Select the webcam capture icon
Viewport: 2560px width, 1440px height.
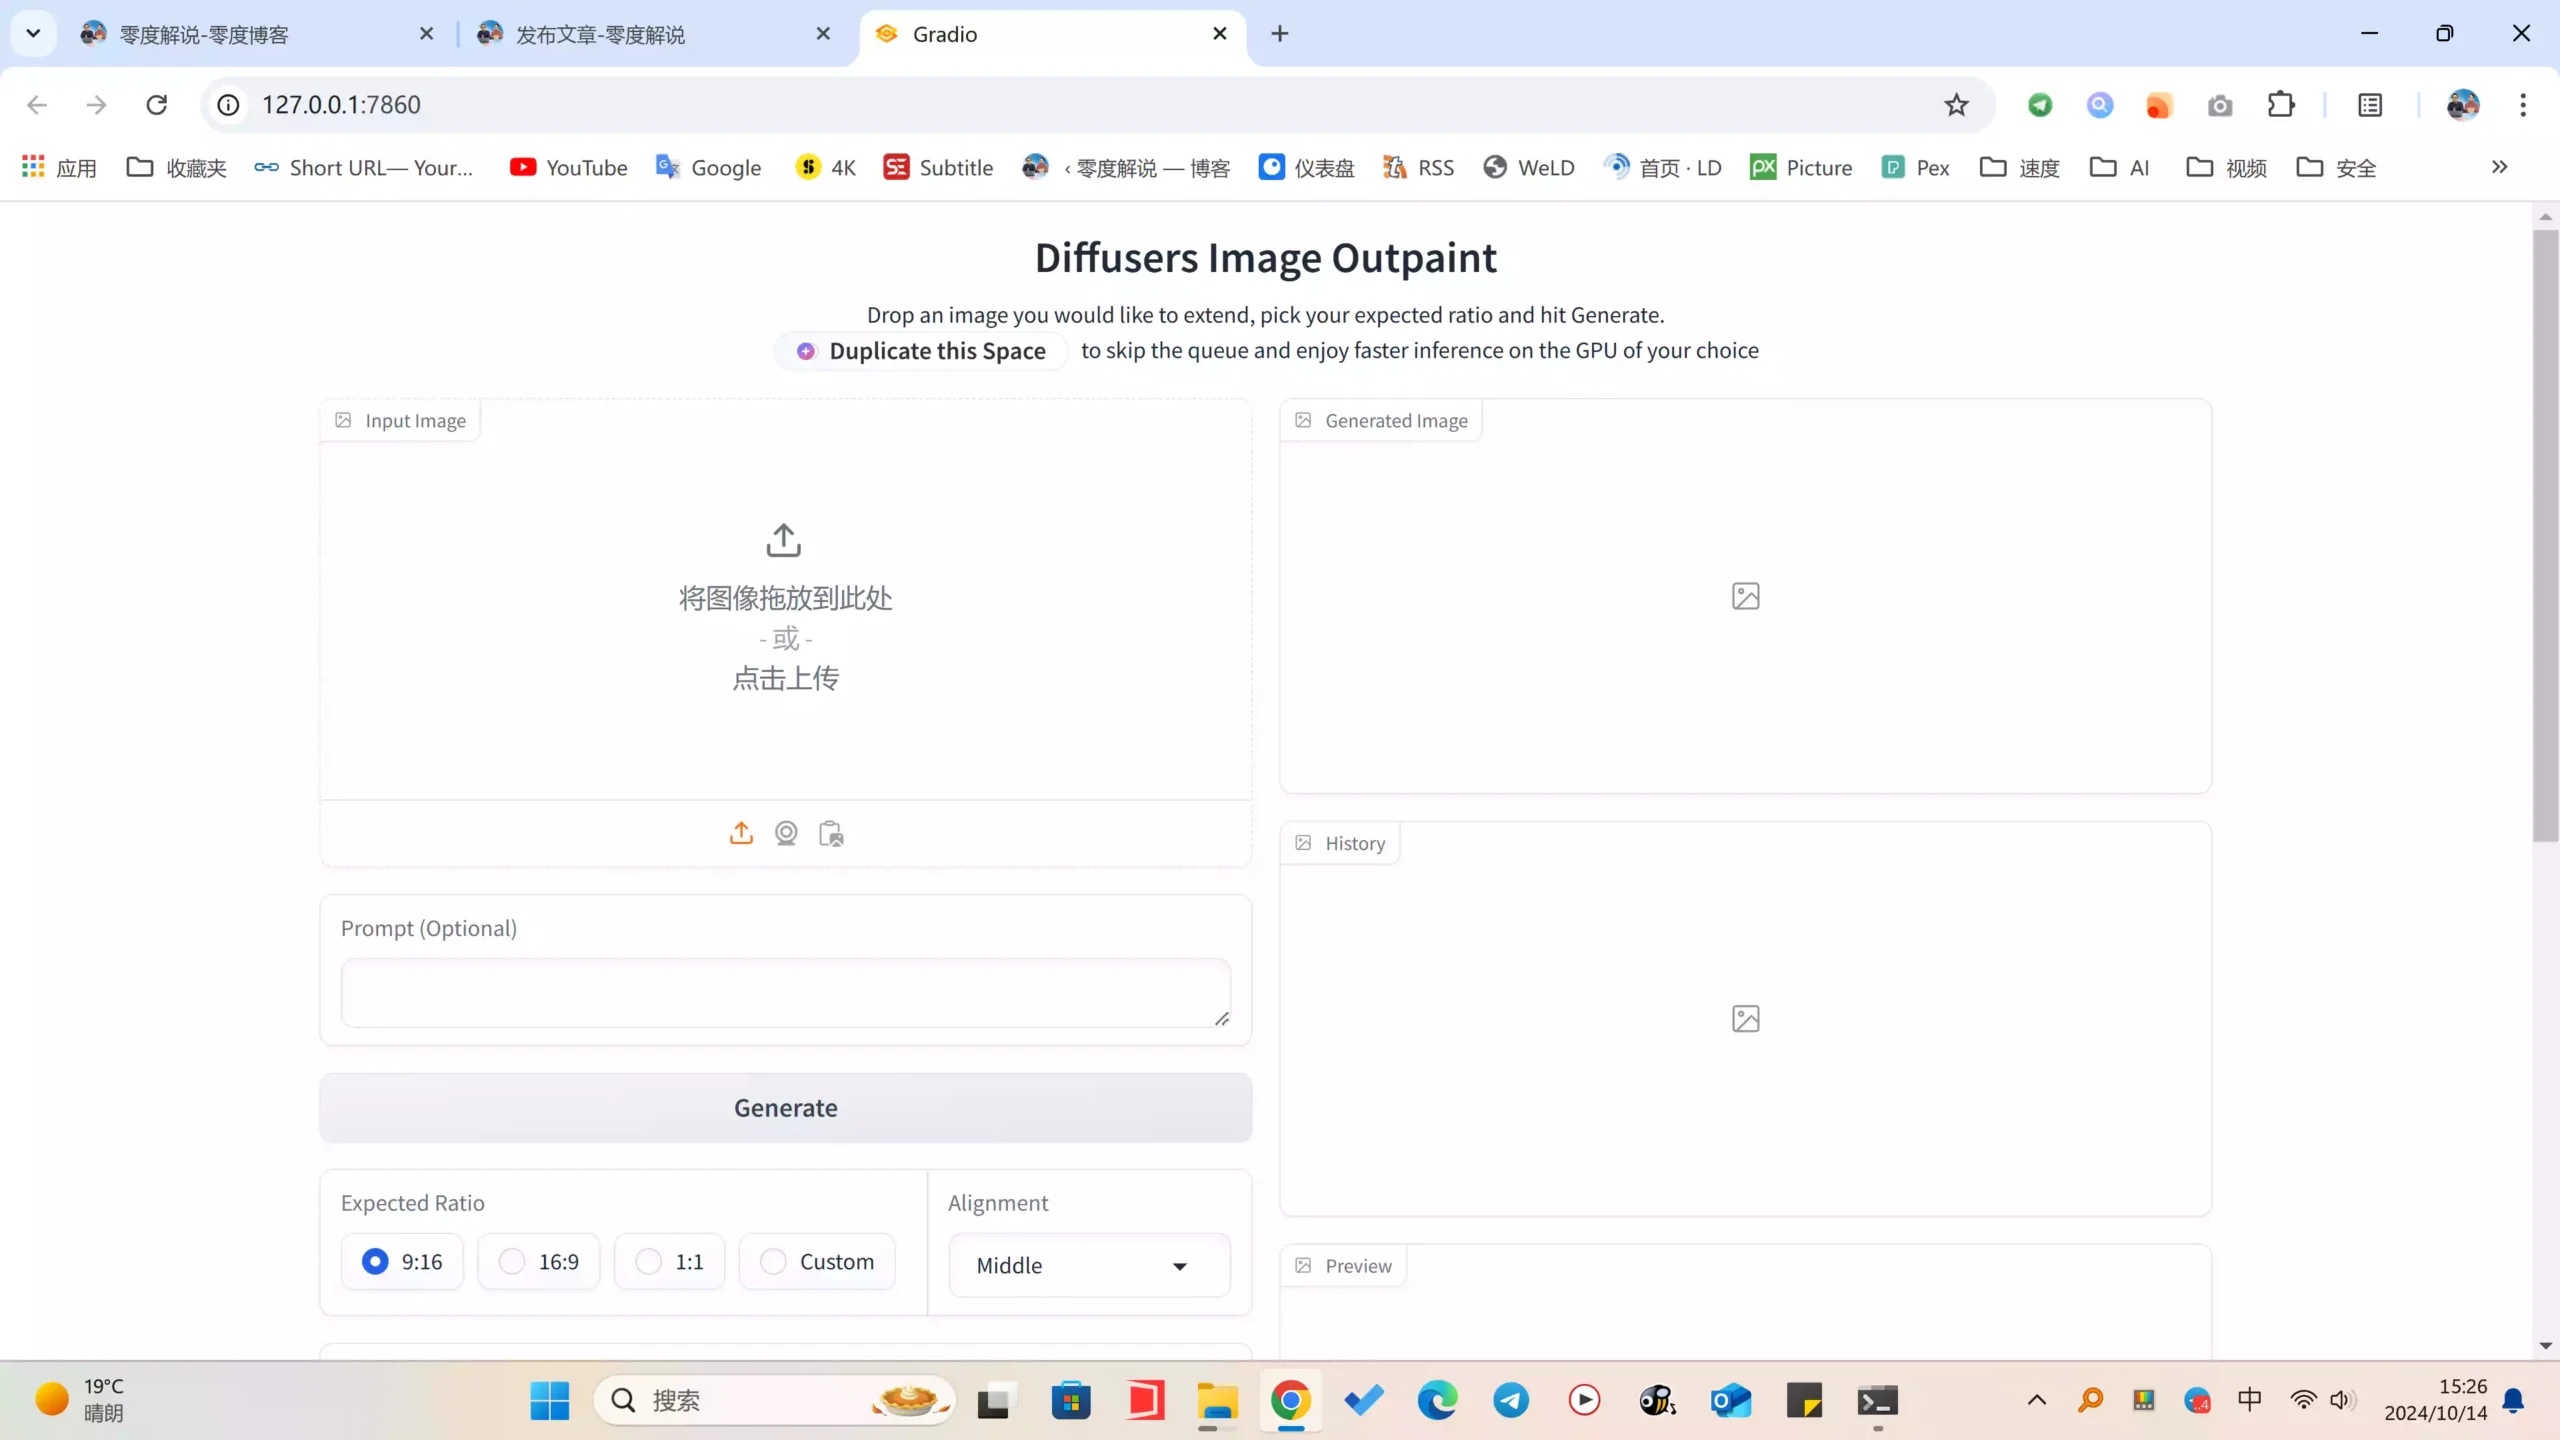(x=786, y=833)
